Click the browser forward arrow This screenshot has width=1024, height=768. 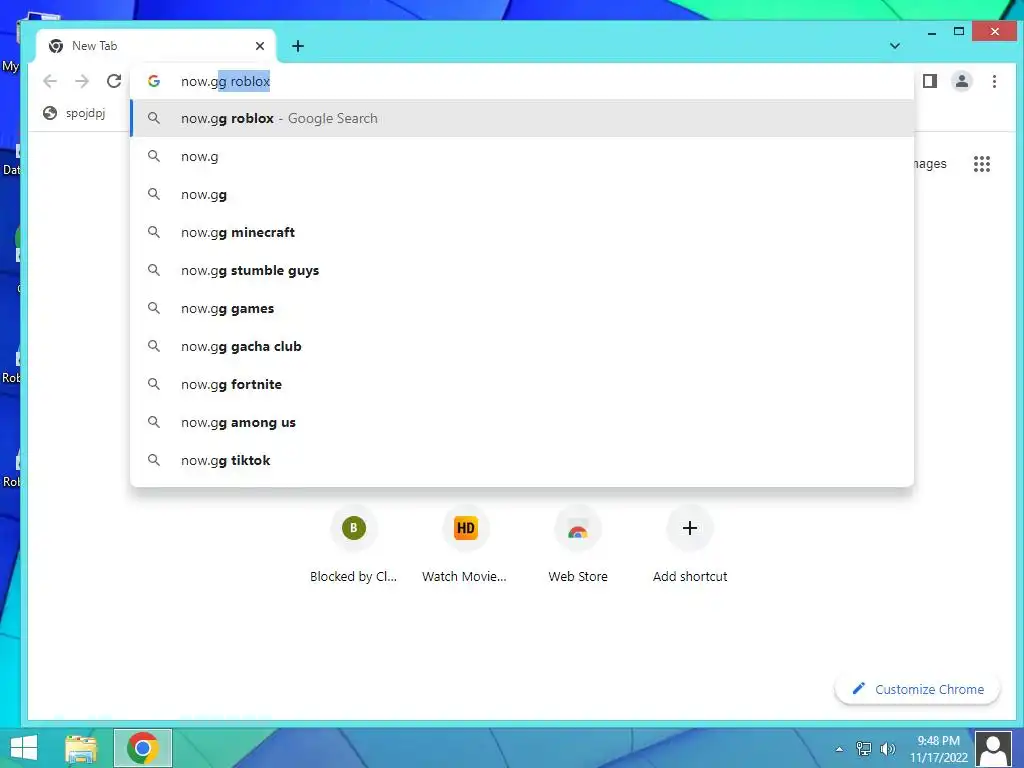[x=82, y=81]
